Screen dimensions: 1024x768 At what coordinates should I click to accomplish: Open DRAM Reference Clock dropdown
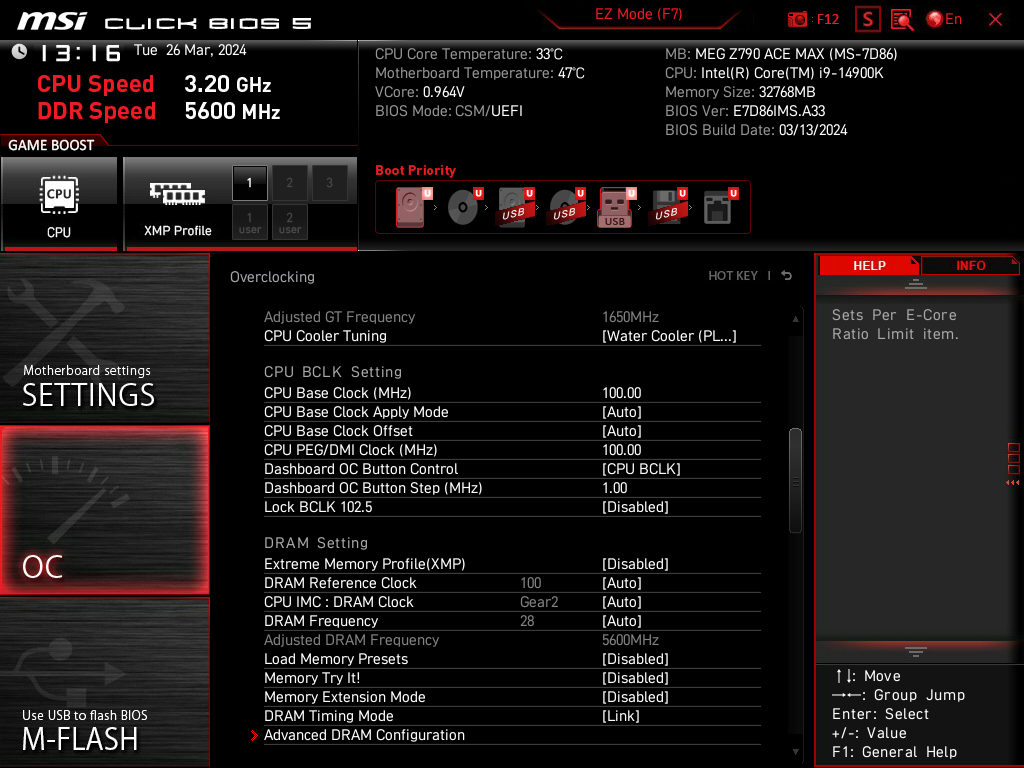click(x=512, y=583)
